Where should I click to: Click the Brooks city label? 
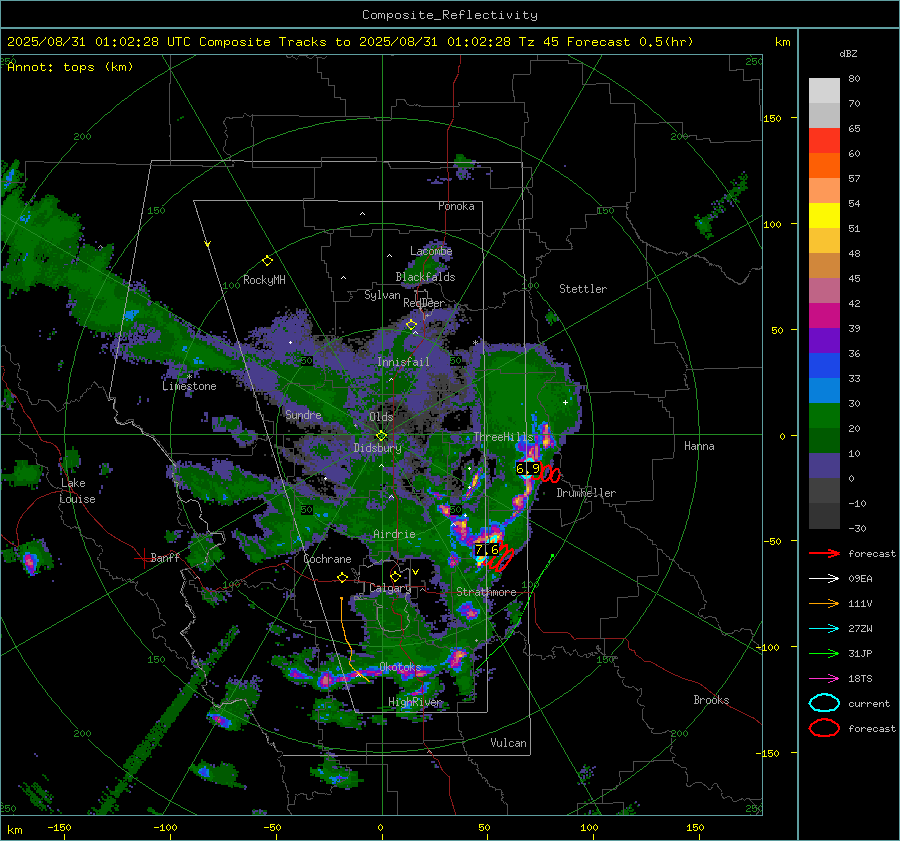click(711, 700)
